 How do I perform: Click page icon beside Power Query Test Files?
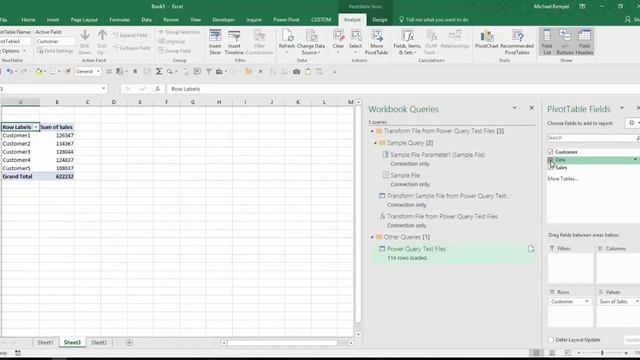tap(531, 249)
